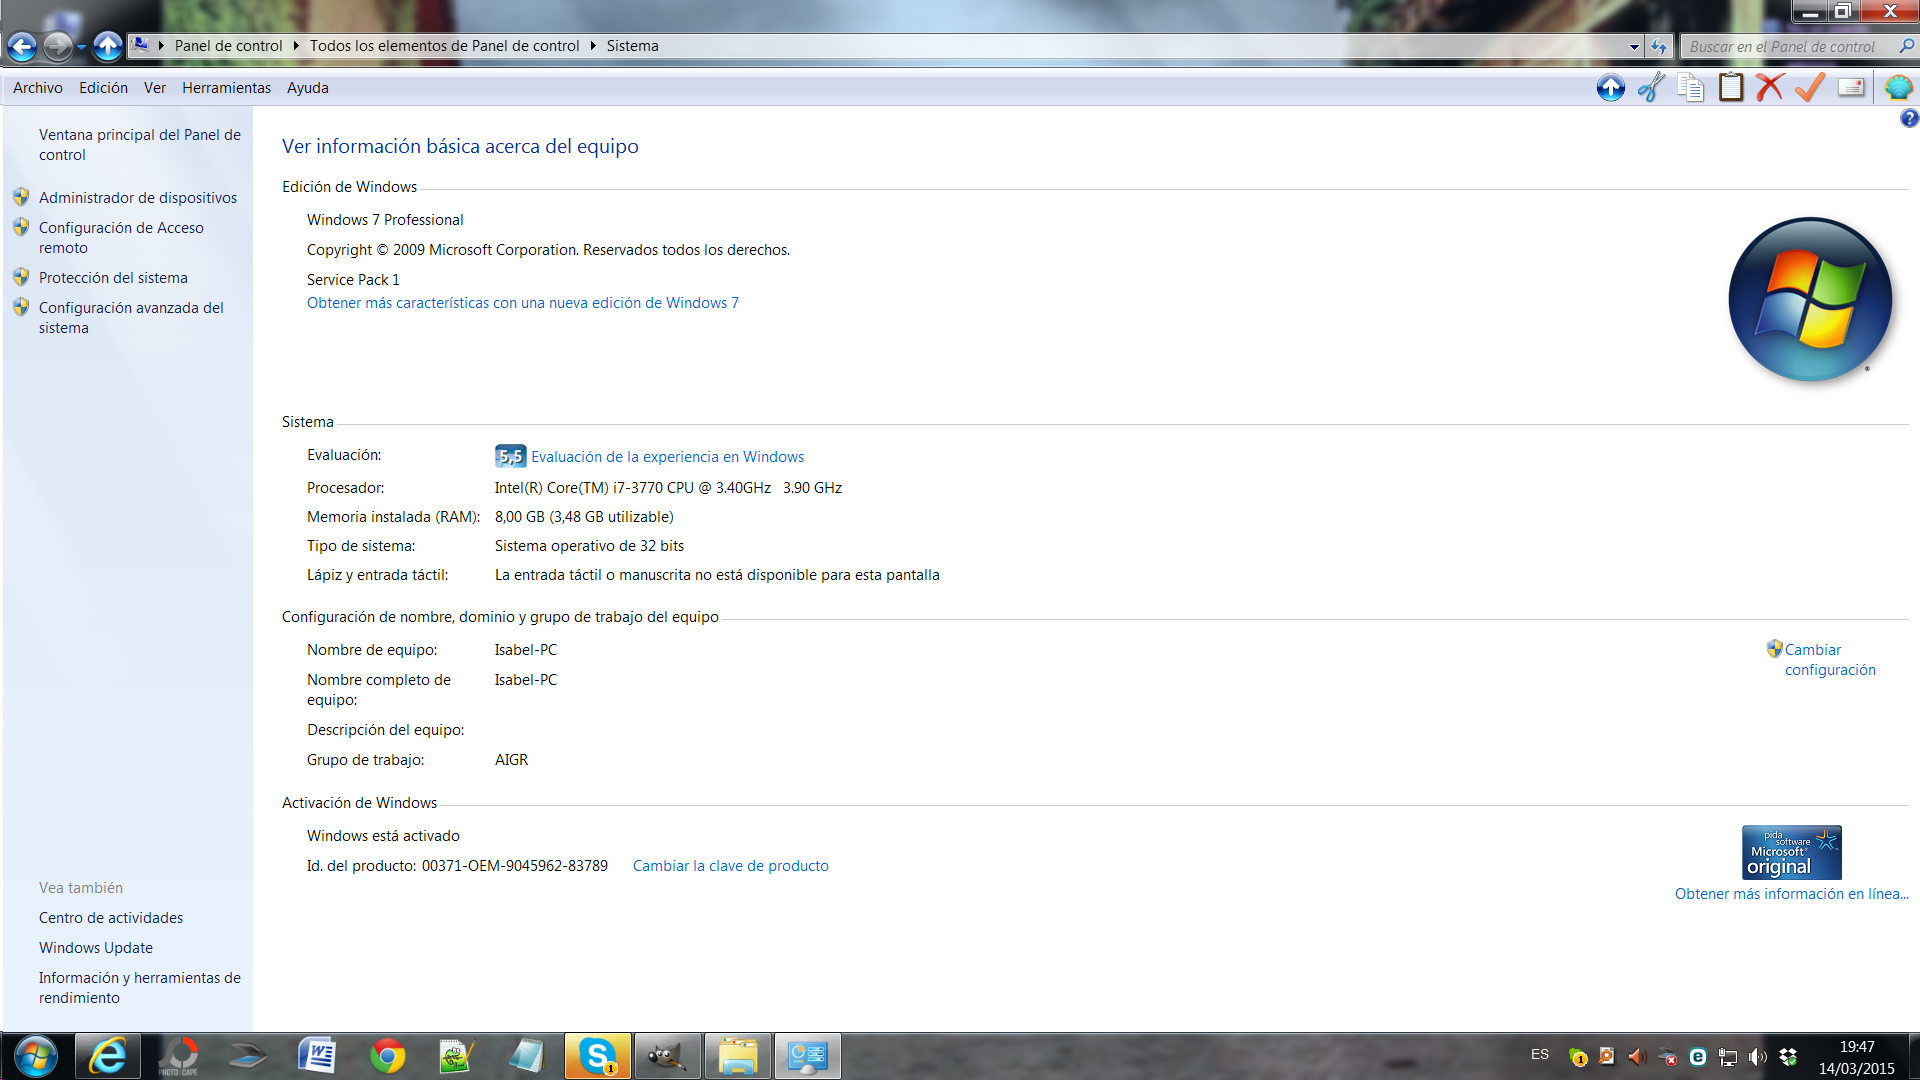The width and height of the screenshot is (1920, 1080).
Task: Open the Notepad taskbar icon
Action: pos(527,1056)
